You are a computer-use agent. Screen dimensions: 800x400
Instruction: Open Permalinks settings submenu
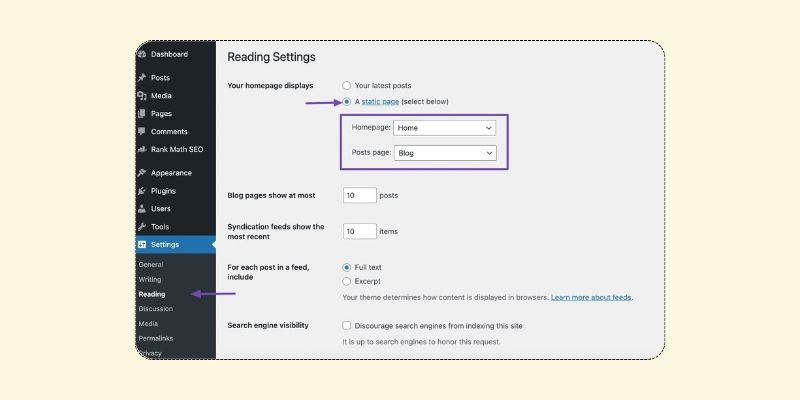tap(156, 338)
